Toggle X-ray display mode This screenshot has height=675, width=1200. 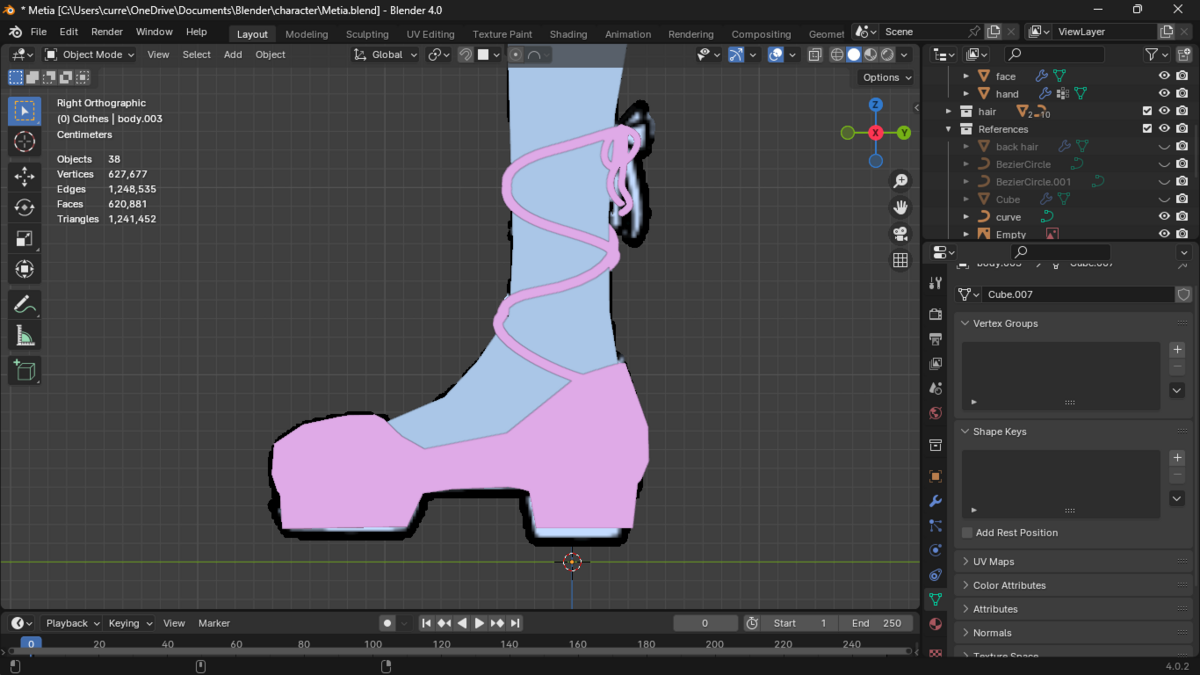coord(815,55)
